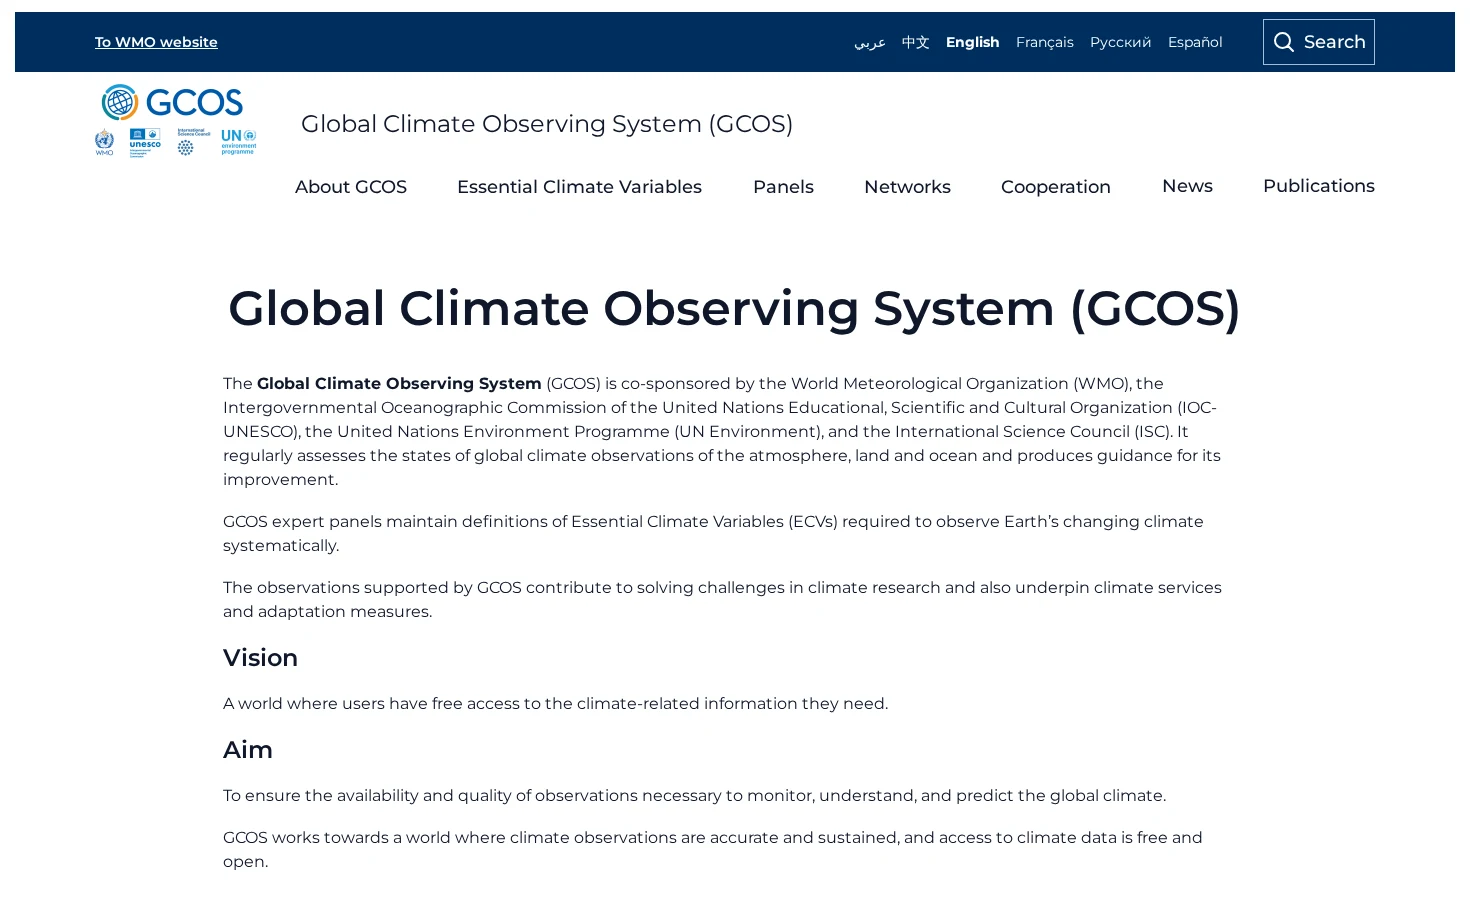The width and height of the screenshot is (1470, 923).
Task: Switch language to Chinese
Action: tap(915, 42)
